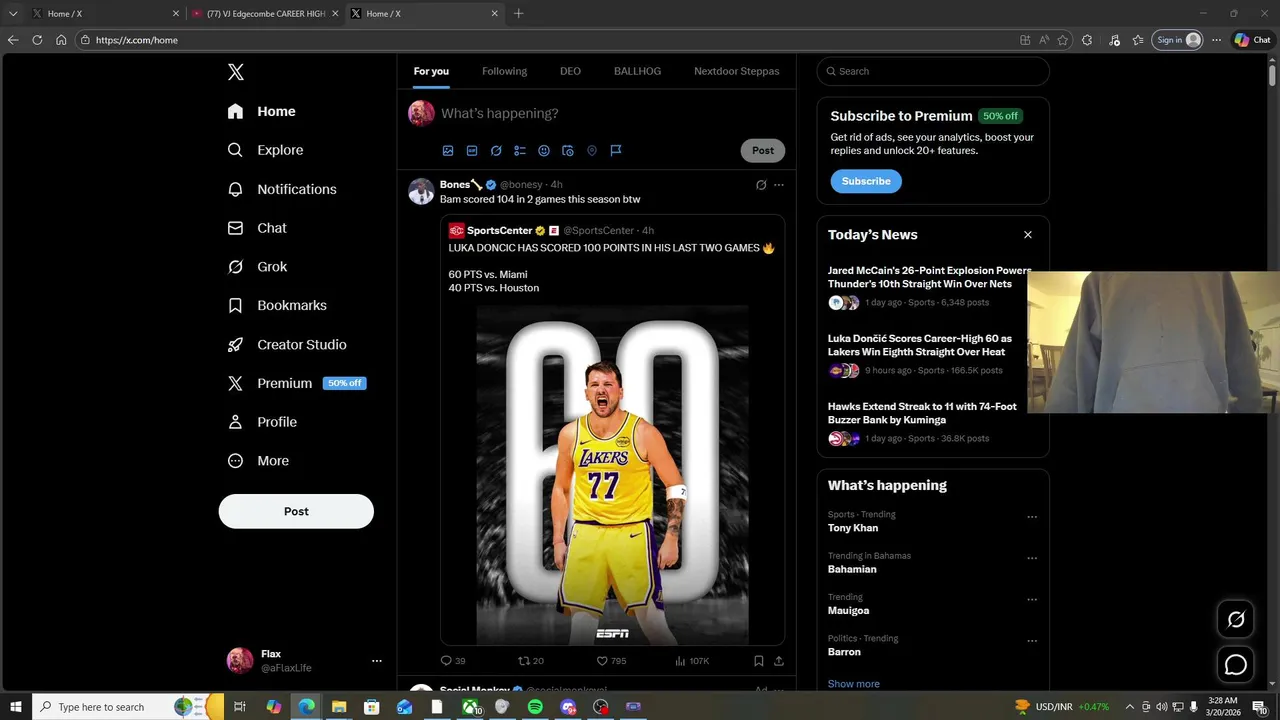Viewport: 1280px width, 720px height.
Task: Switch to the For you tab
Action: [431, 71]
